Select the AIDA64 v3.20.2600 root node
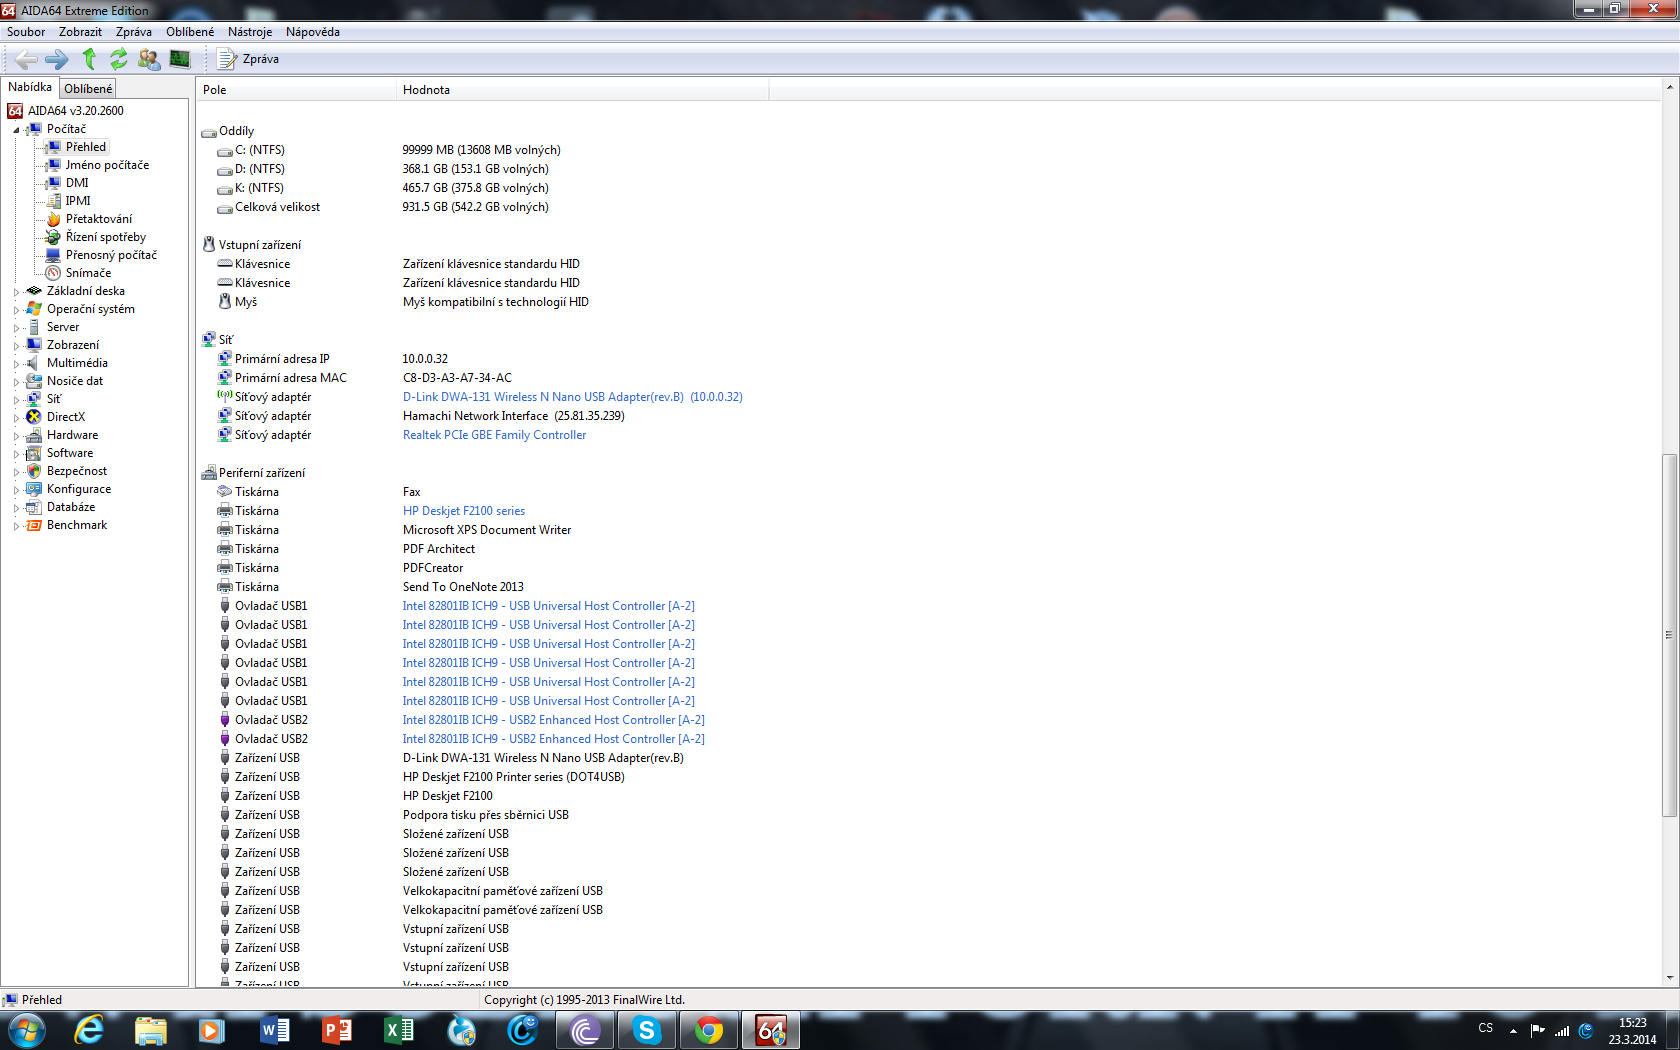The height and width of the screenshot is (1050, 1680). [x=75, y=111]
